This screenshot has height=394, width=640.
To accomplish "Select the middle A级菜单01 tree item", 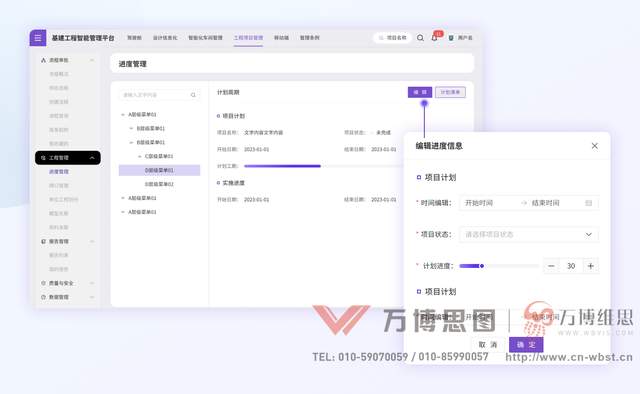I will tap(142, 198).
